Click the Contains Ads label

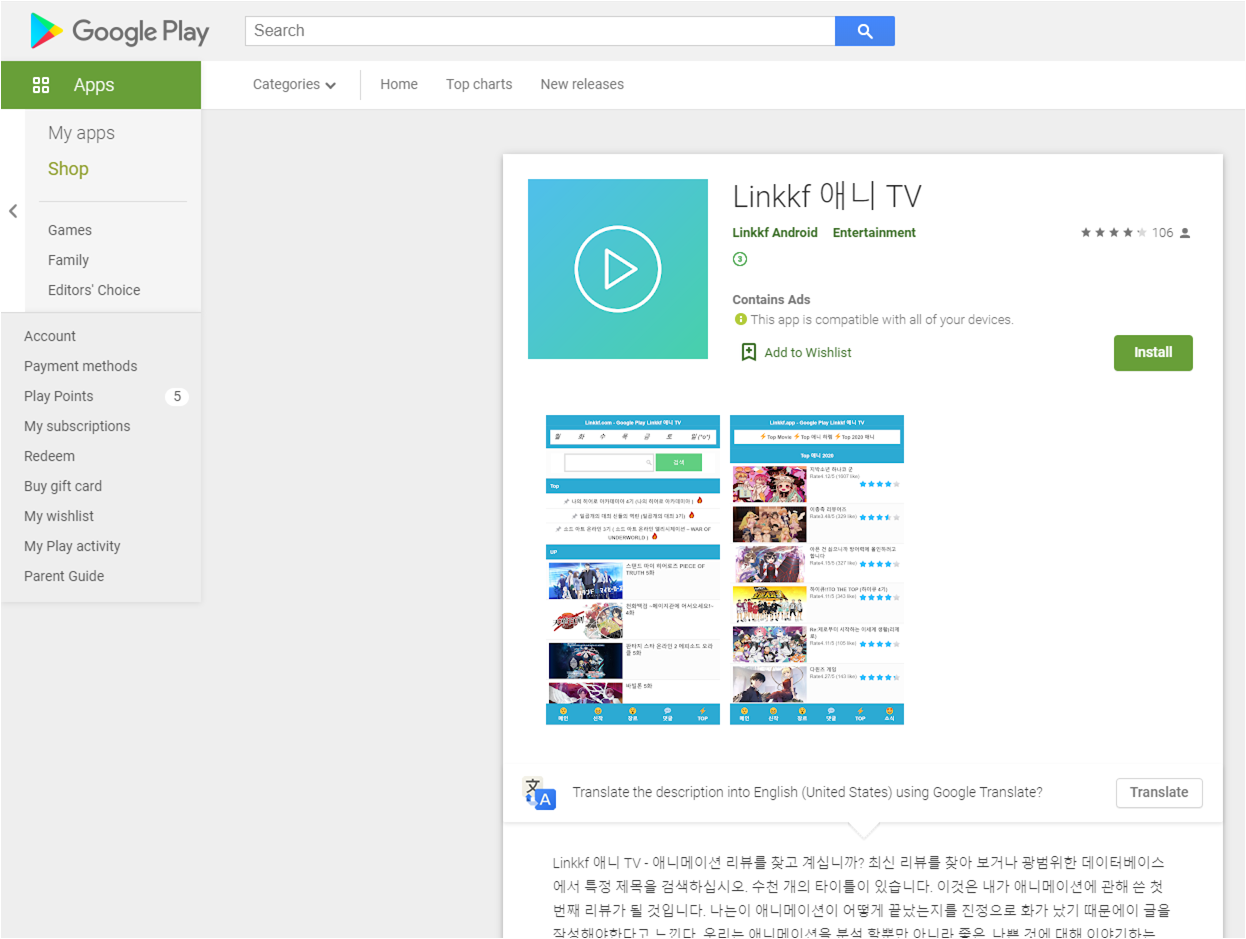[771, 300]
